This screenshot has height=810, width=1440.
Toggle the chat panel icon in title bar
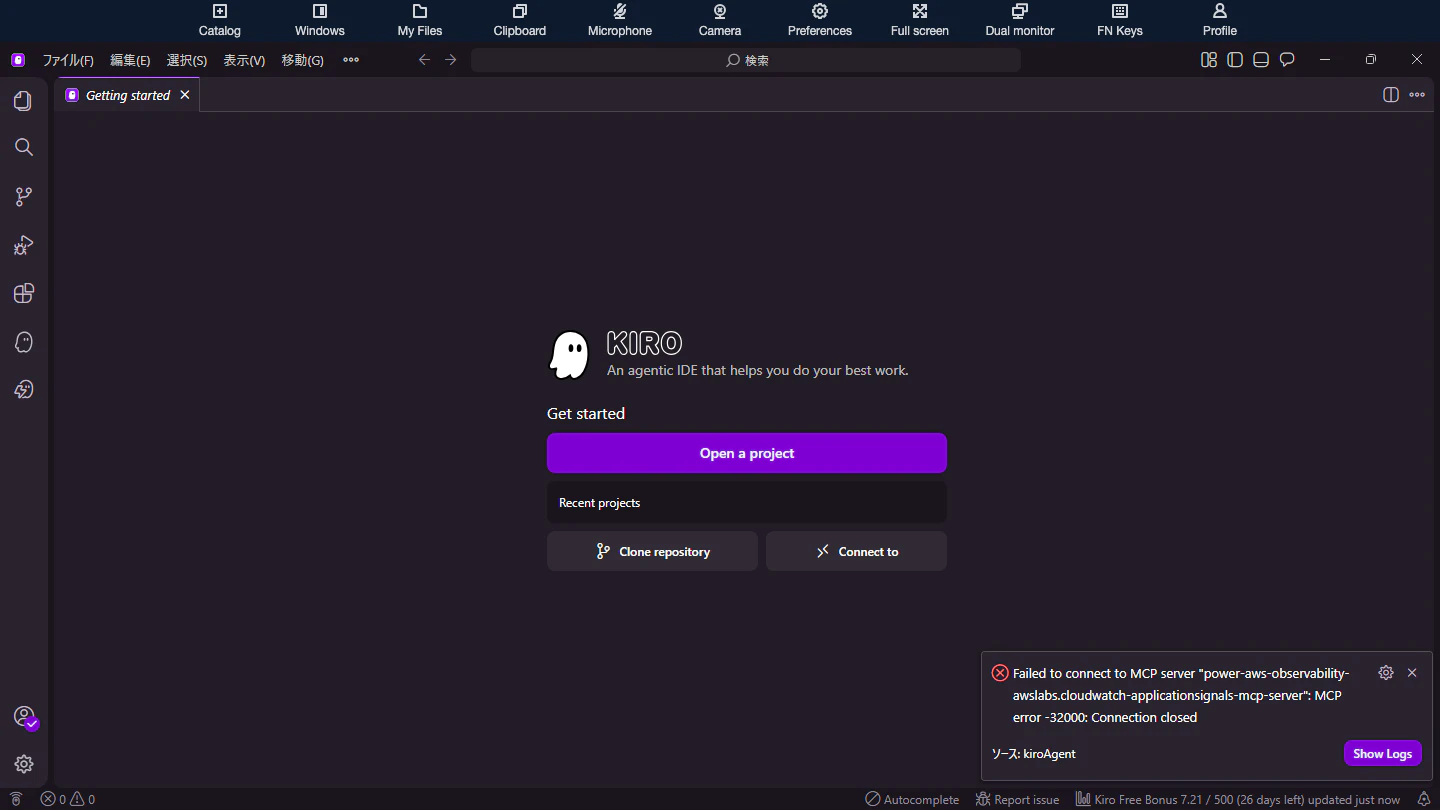pyautogui.click(x=1287, y=60)
